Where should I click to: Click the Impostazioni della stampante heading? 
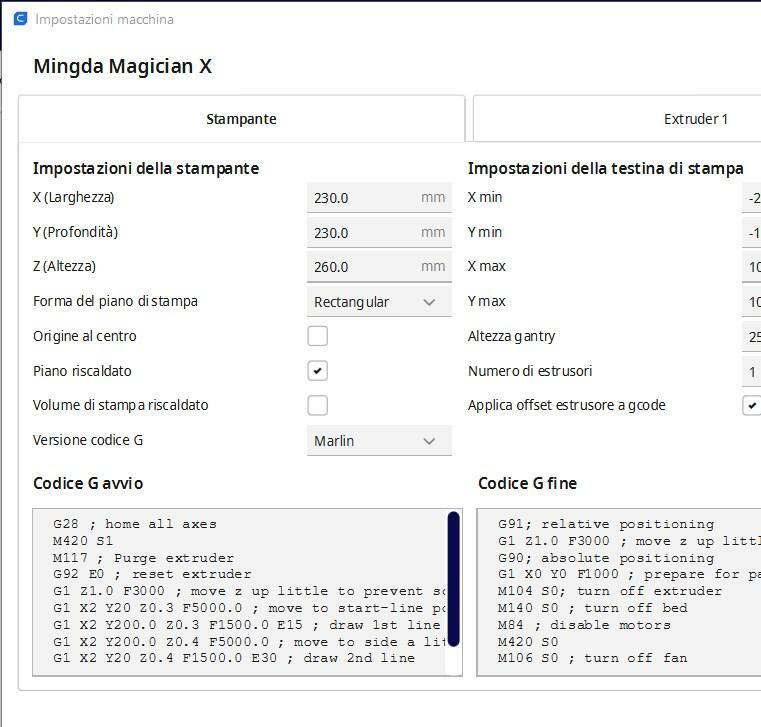(x=146, y=168)
